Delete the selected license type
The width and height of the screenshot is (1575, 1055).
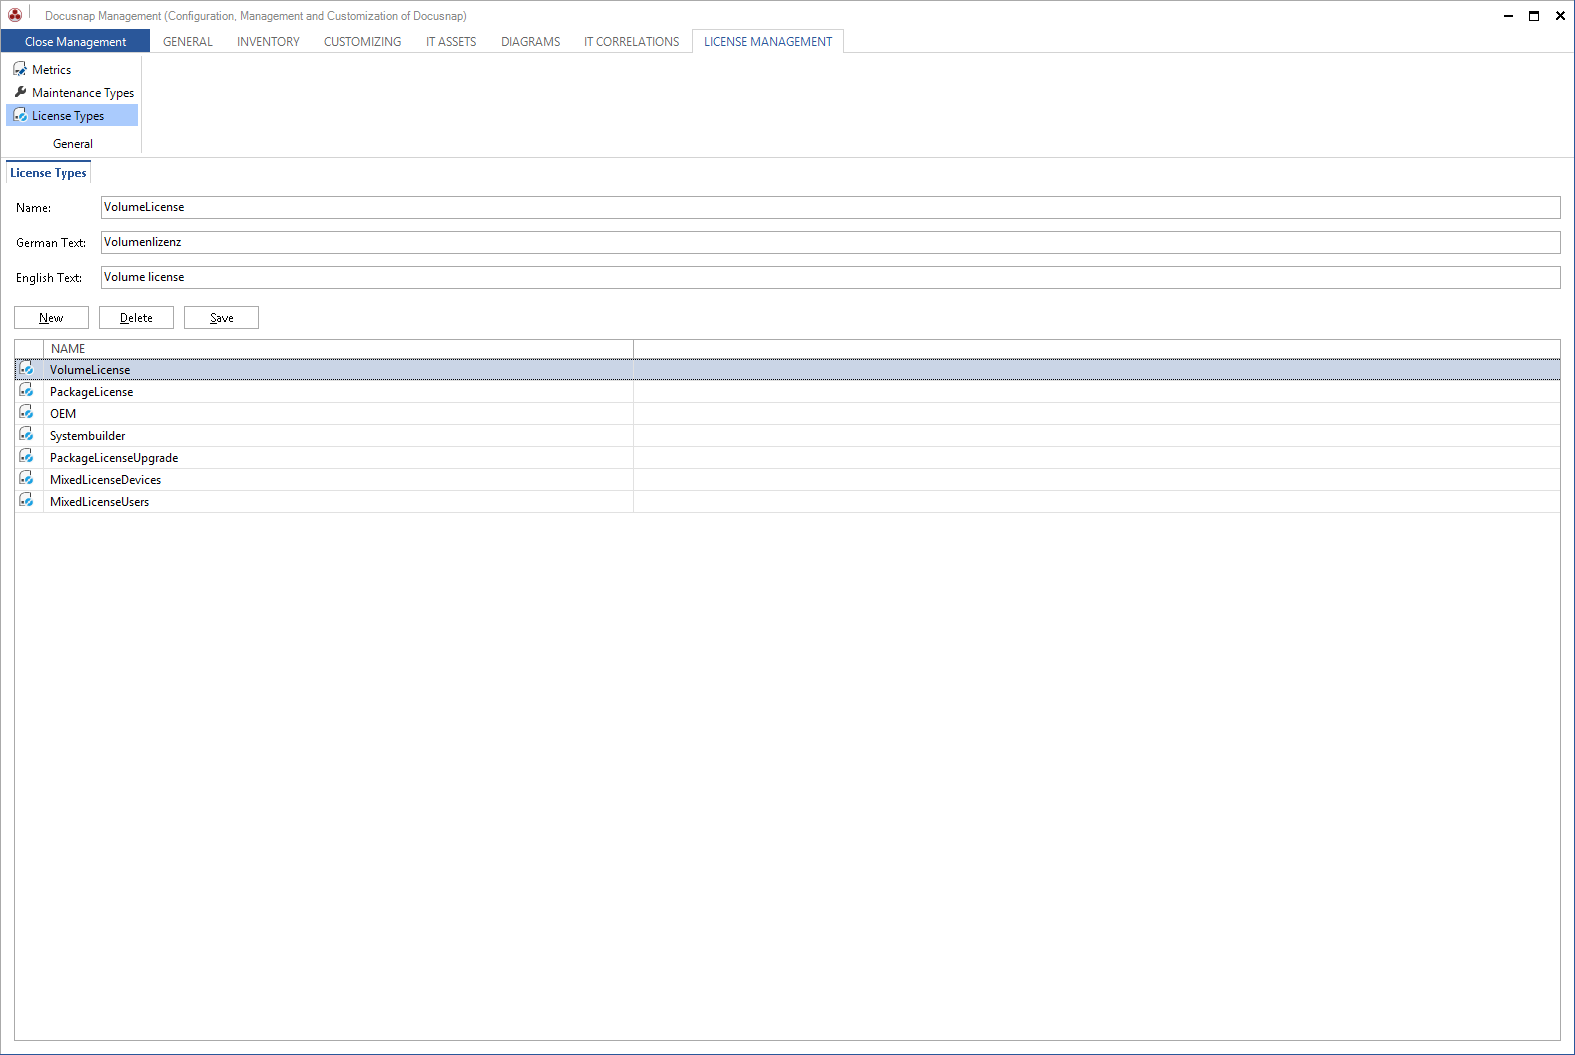click(136, 317)
